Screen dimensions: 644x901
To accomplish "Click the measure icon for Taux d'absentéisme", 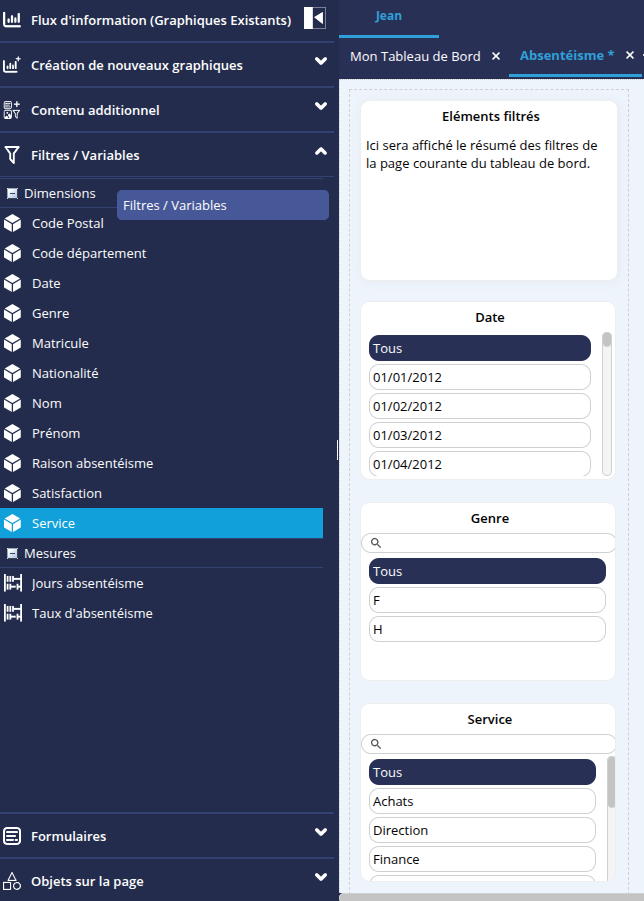I will click(x=13, y=614).
